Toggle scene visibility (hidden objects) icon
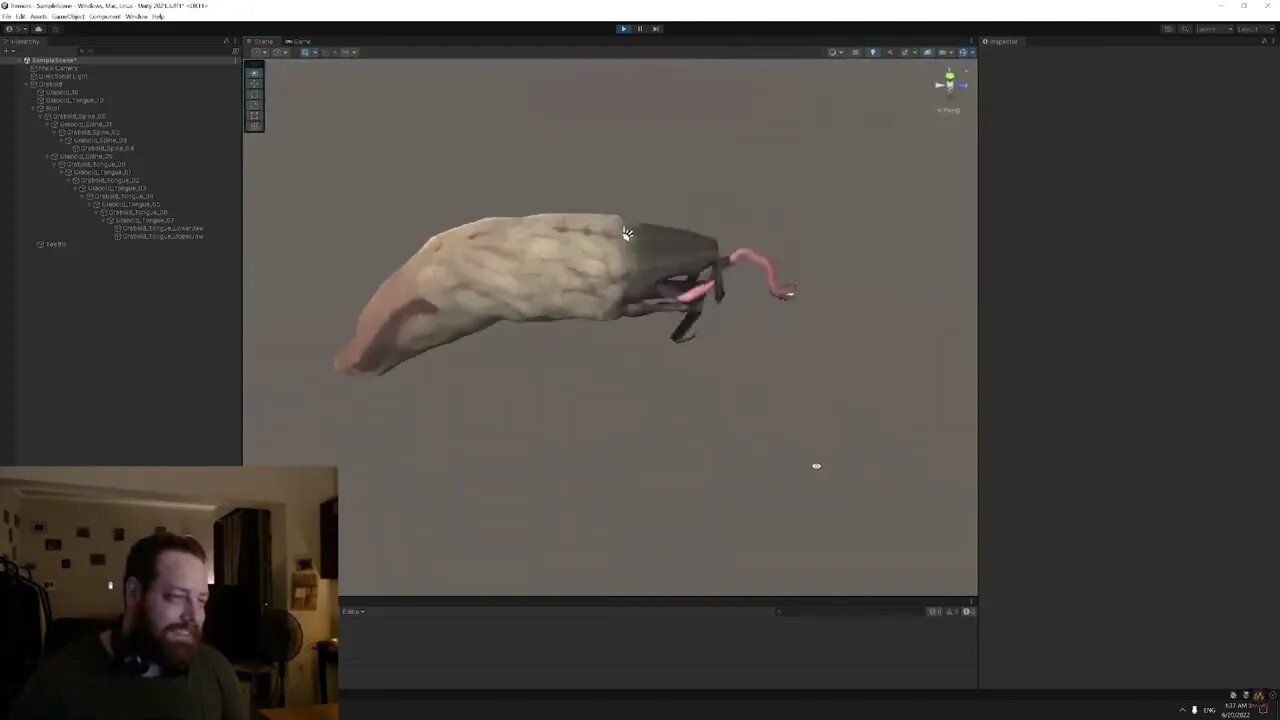1280x720 pixels. click(927, 52)
